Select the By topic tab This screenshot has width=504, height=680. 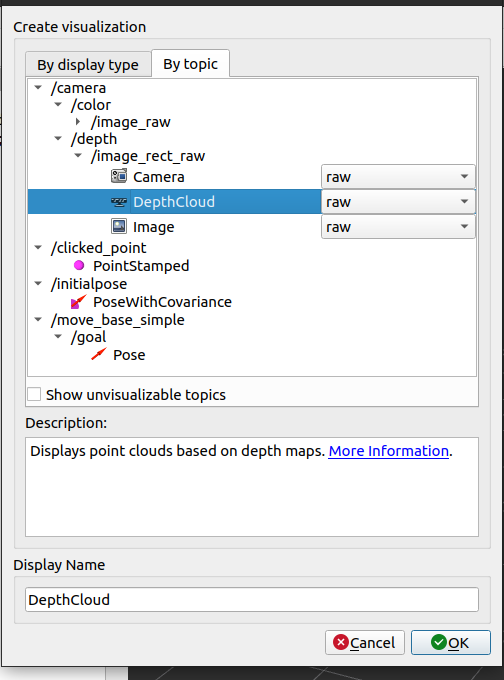pos(190,64)
